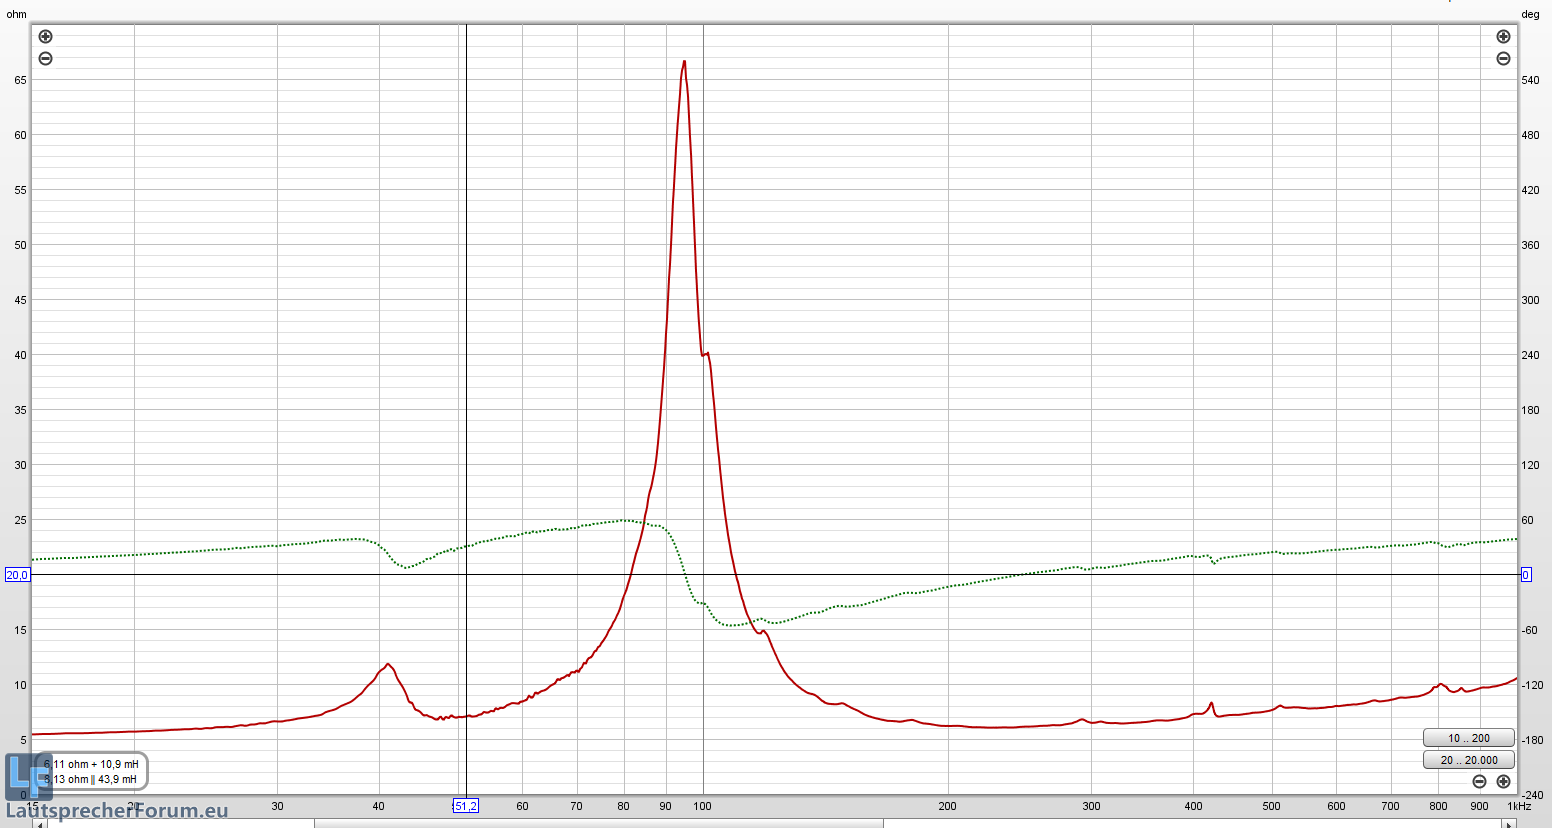Zoom in the frequency axis
This screenshot has height=828, width=1552.
coord(1503,782)
